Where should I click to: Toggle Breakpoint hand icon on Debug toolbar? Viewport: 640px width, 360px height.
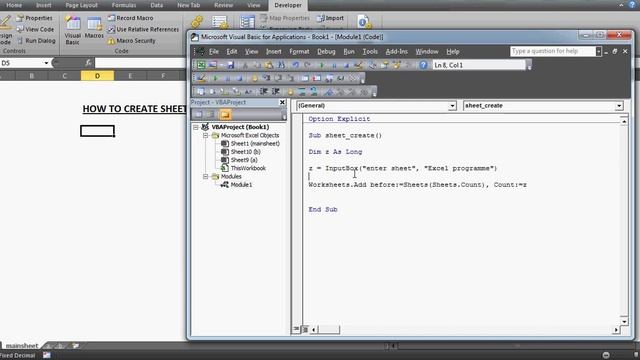coord(255,78)
